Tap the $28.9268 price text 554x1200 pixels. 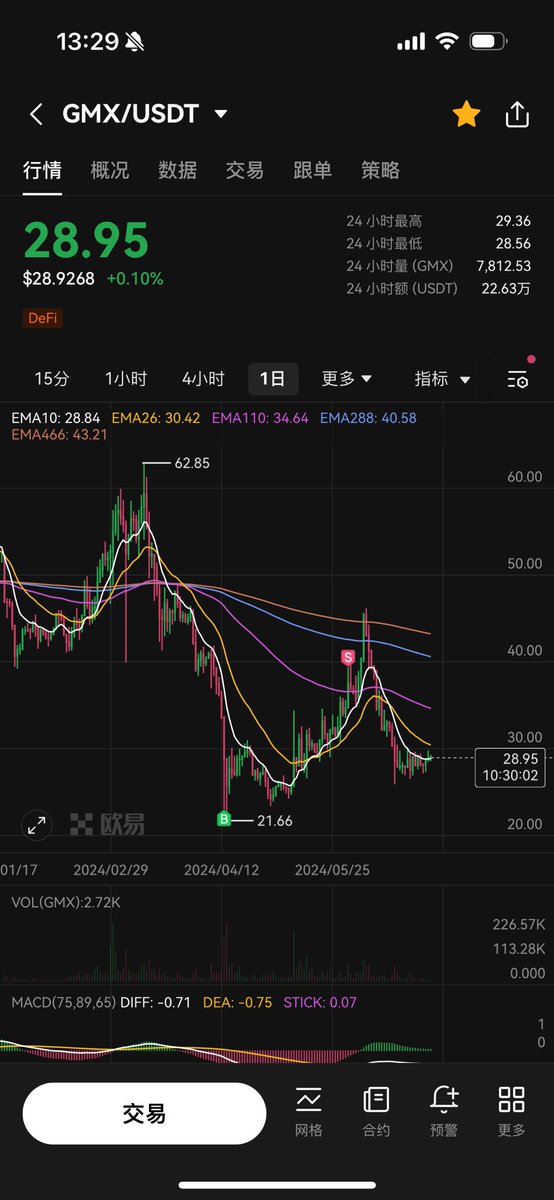pos(59,279)
